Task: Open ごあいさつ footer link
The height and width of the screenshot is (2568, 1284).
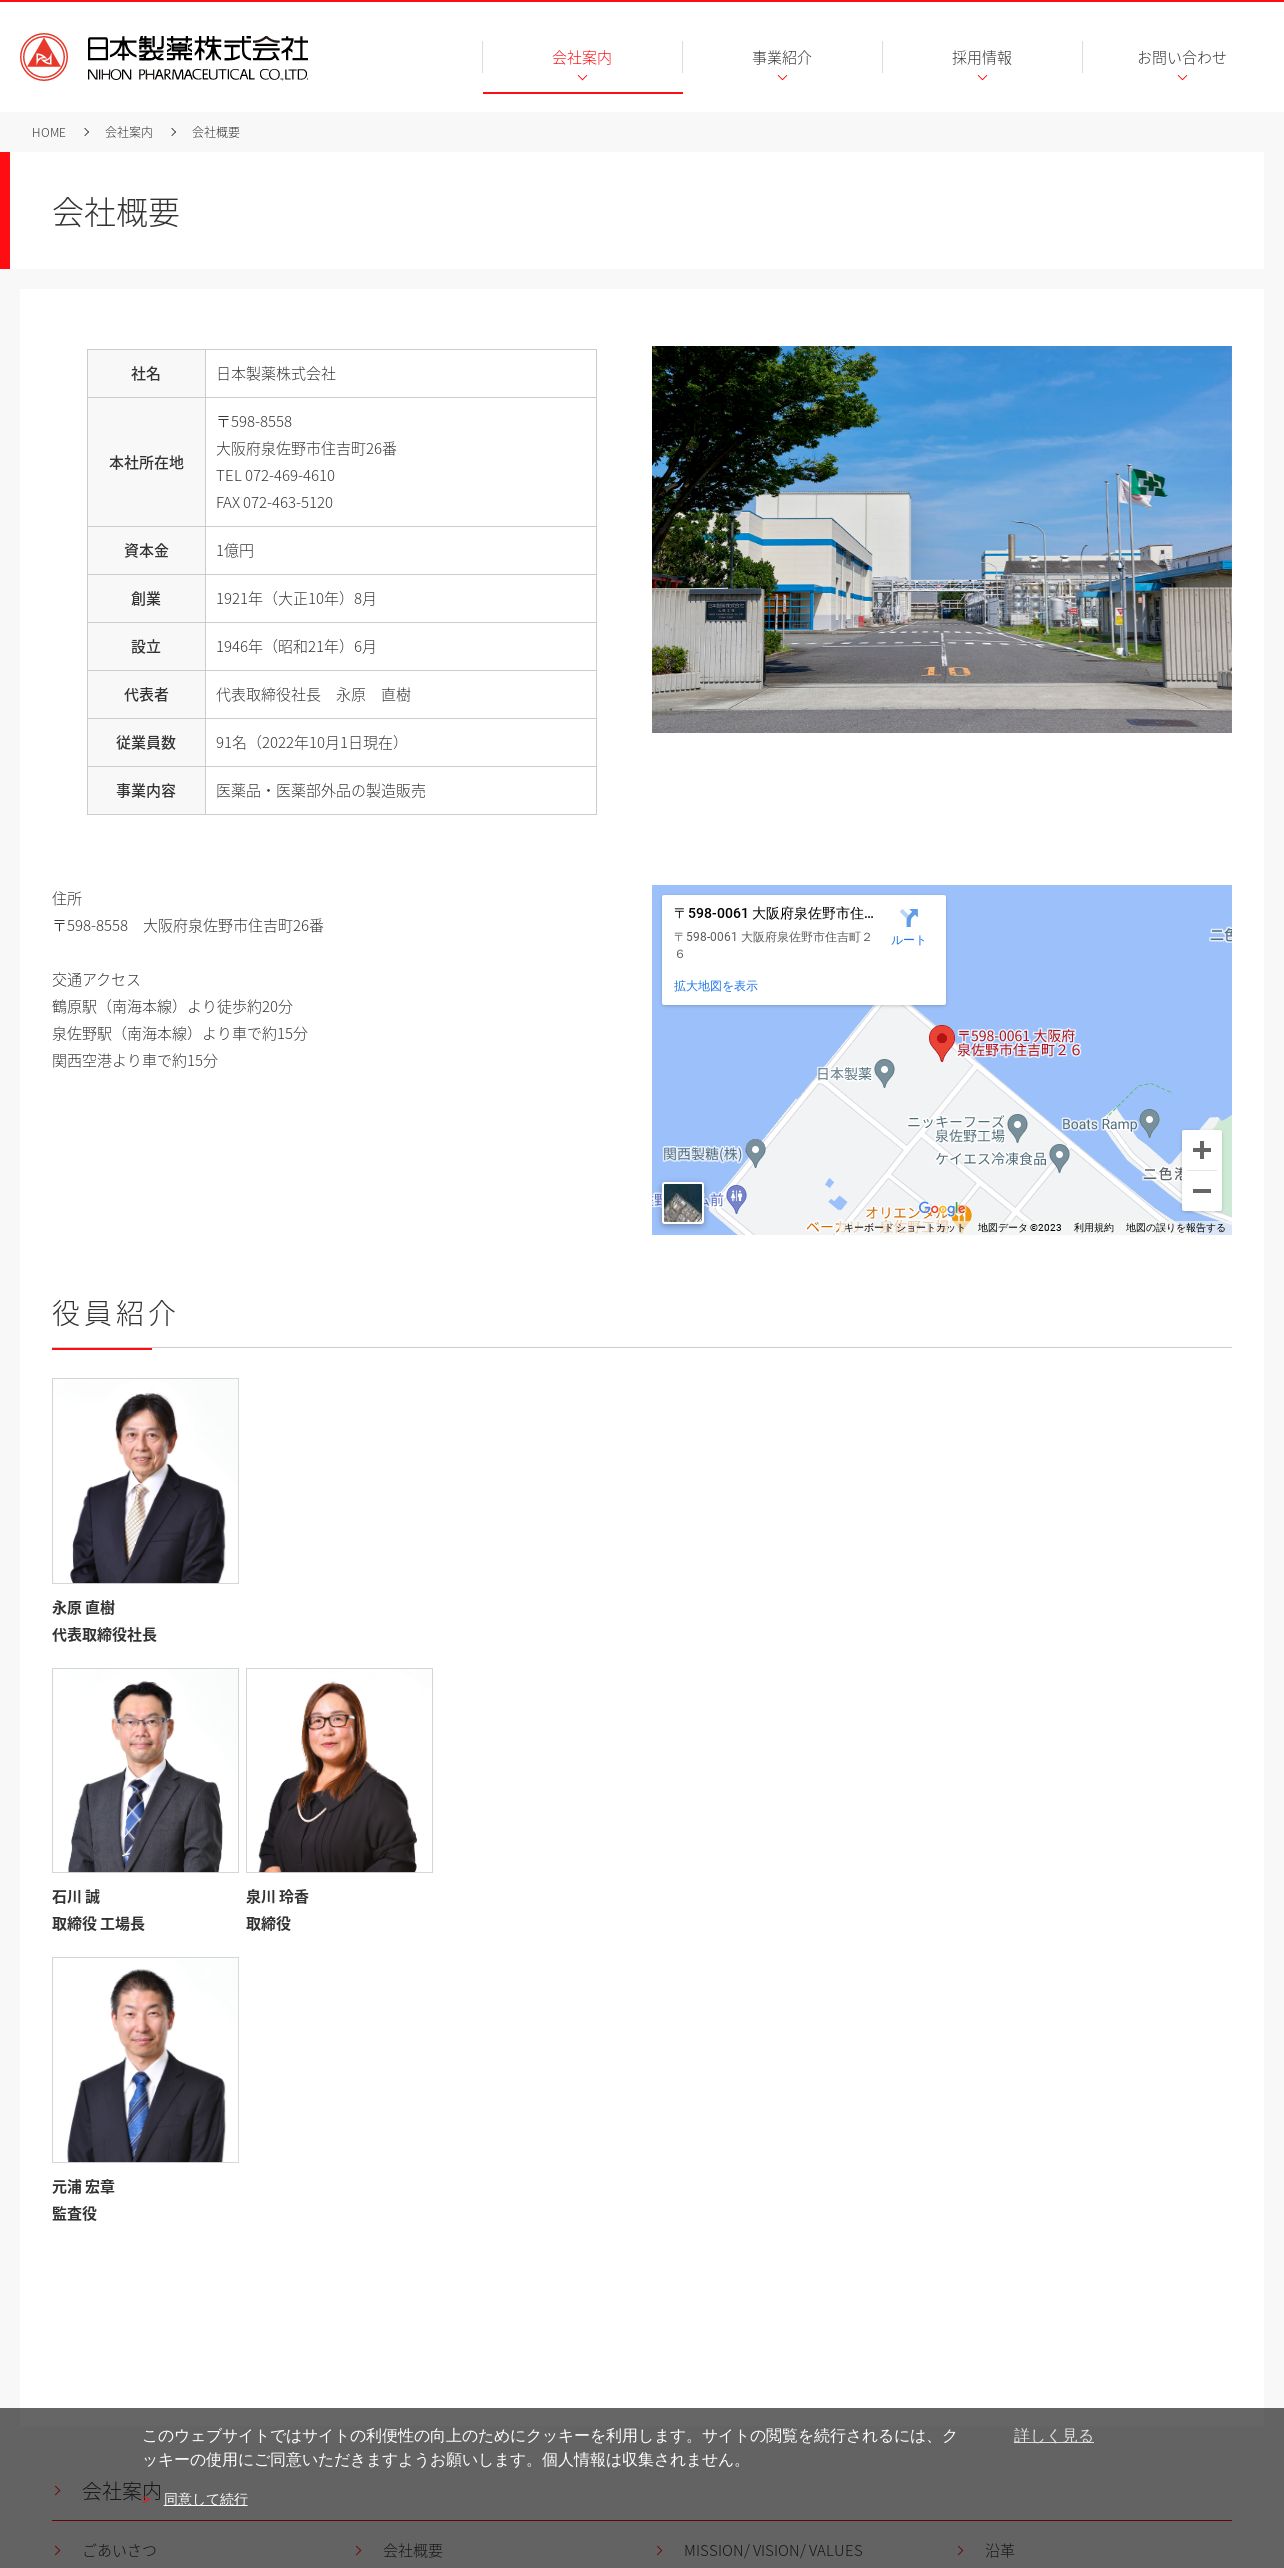Action: tap(119, 2550)
